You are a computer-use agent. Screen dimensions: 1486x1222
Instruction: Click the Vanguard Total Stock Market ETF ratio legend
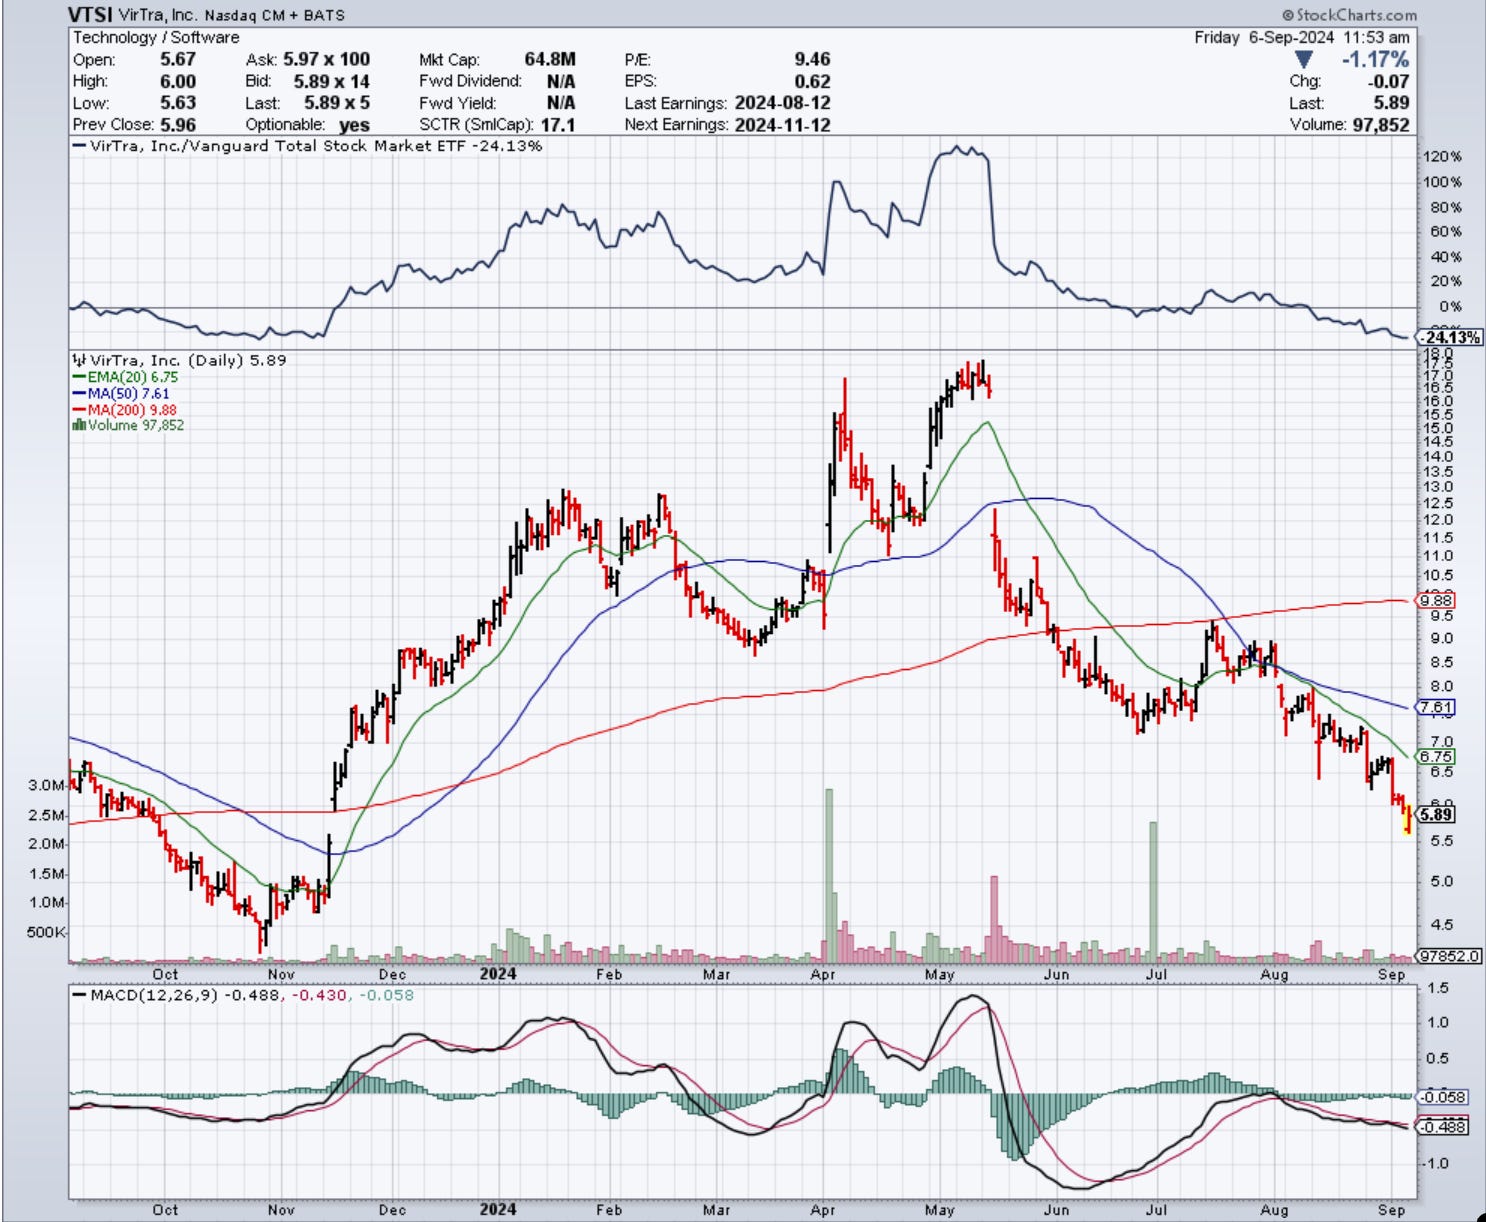(x=308, y=146)
